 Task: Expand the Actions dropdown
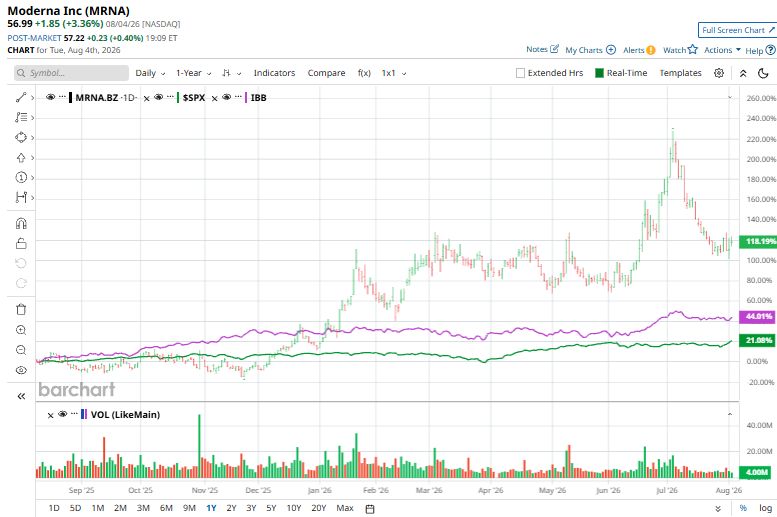pos(722,50)
